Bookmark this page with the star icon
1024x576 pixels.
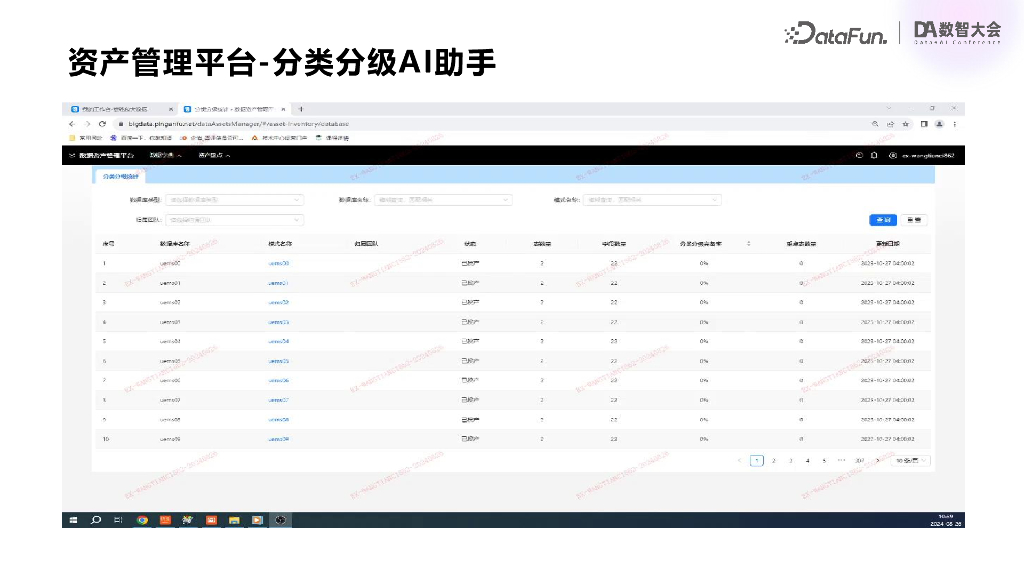coord(906,124)
